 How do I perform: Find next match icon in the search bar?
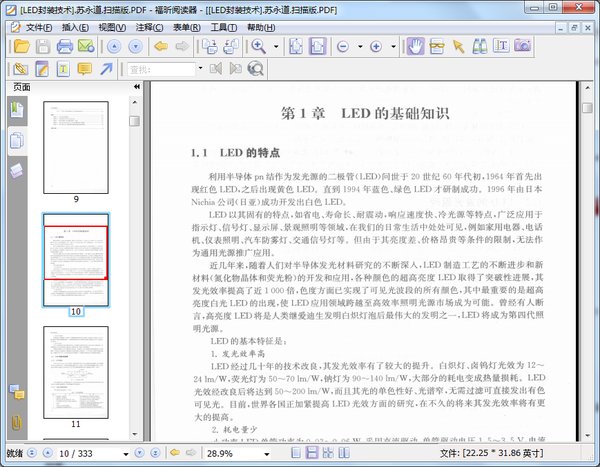click(235, 69)
